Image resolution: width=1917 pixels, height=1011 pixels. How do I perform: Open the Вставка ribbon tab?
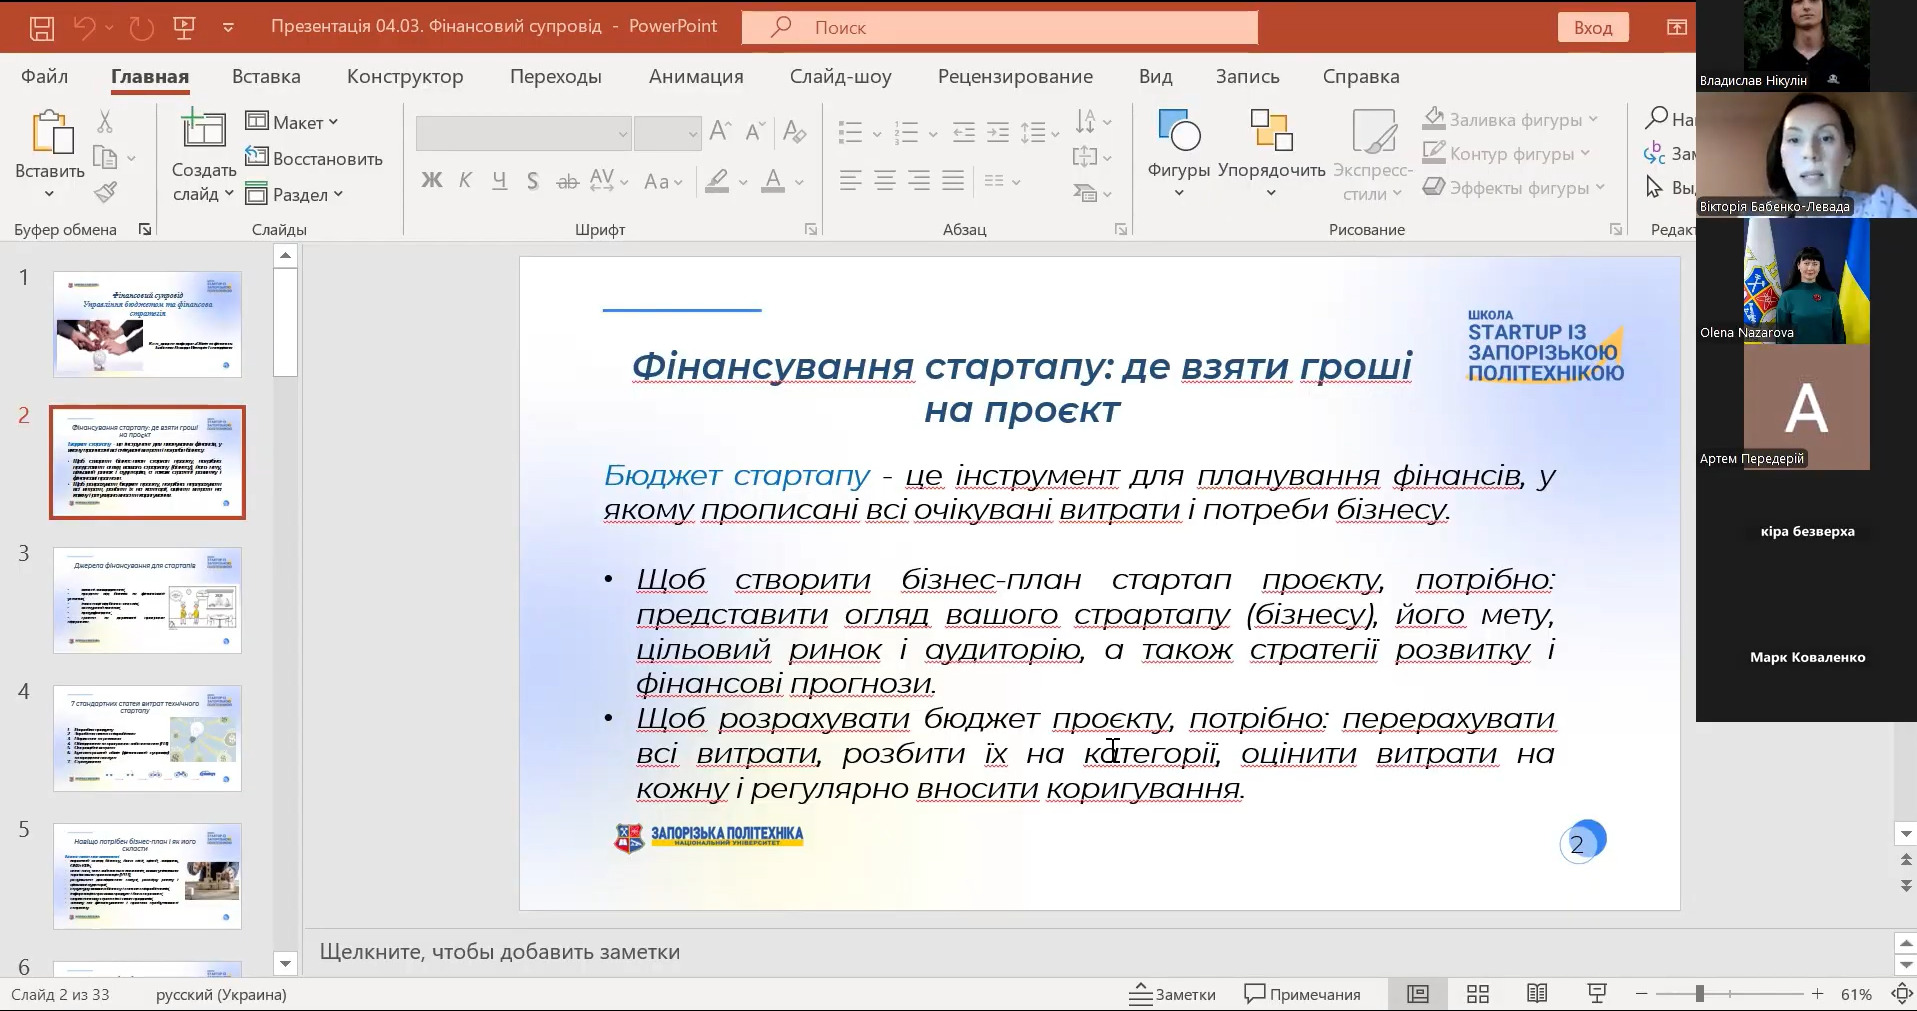[266, 77]
